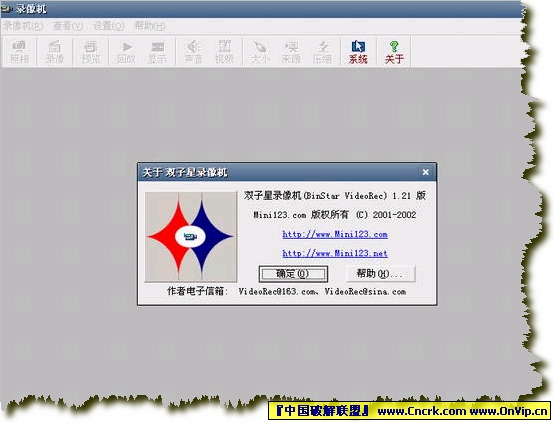Confirm with the 确定(O) button

(x=293, y=274)
